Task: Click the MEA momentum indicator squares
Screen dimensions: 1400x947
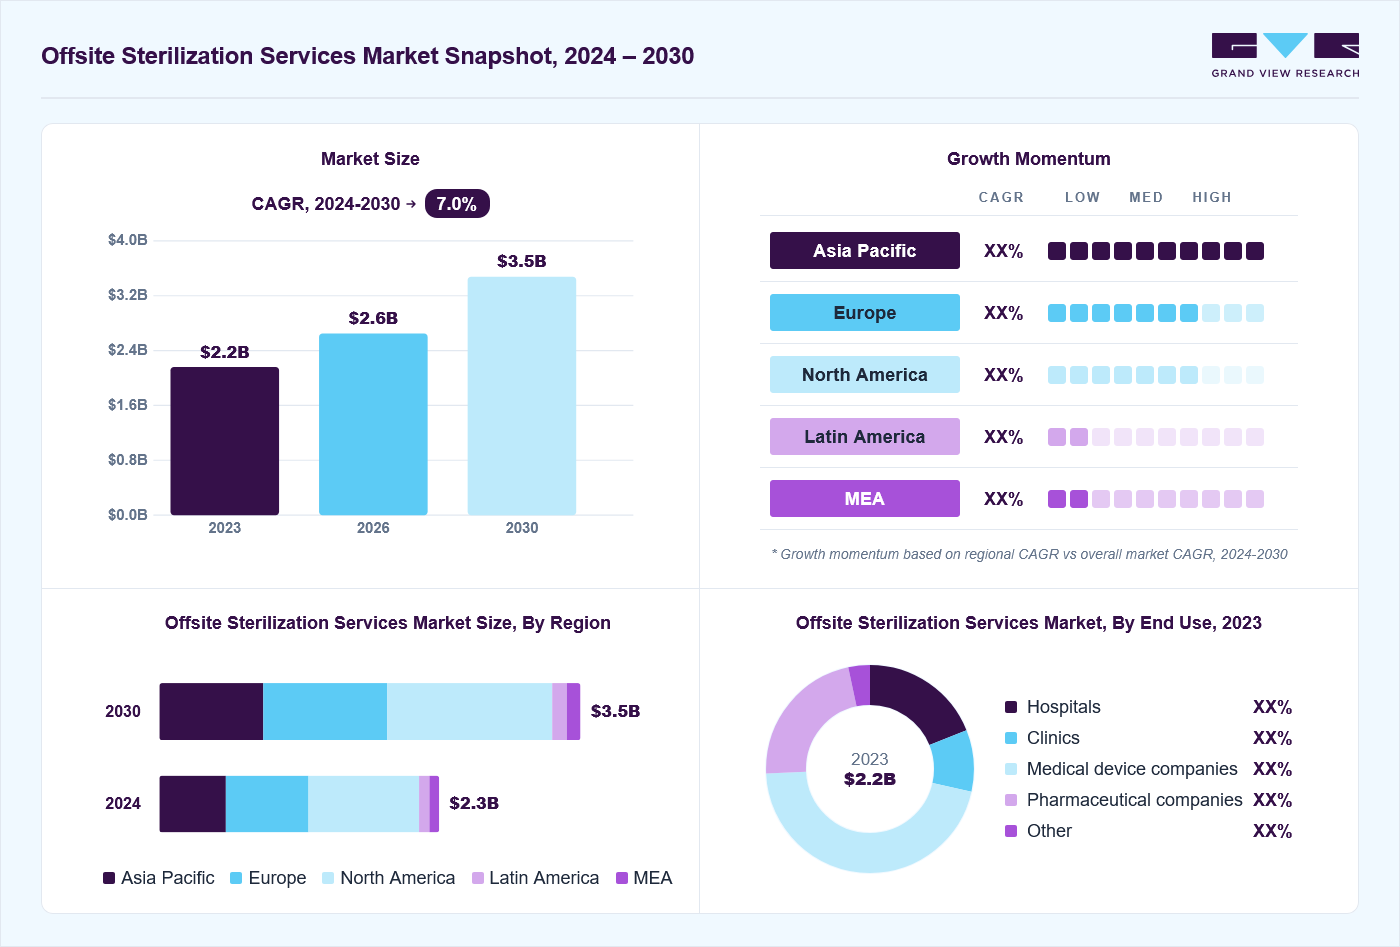Action: coord(1156,499)
